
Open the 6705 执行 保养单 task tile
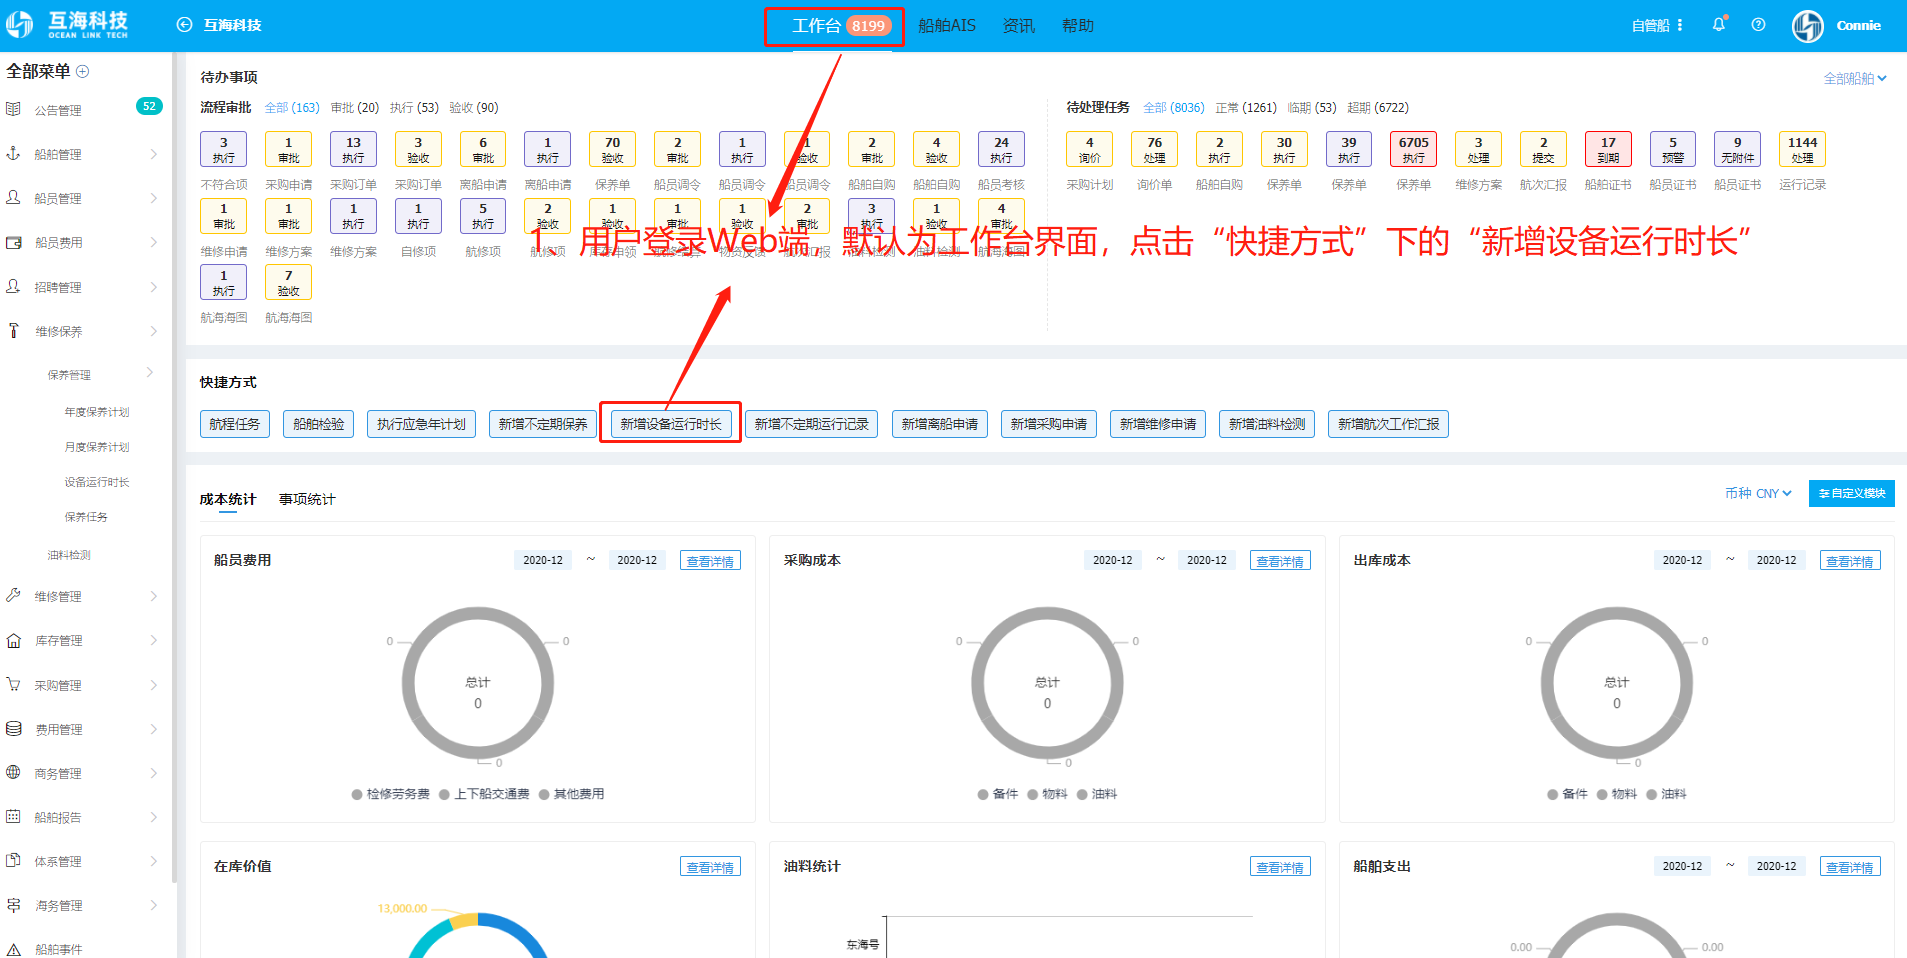tap(1413, 150)
